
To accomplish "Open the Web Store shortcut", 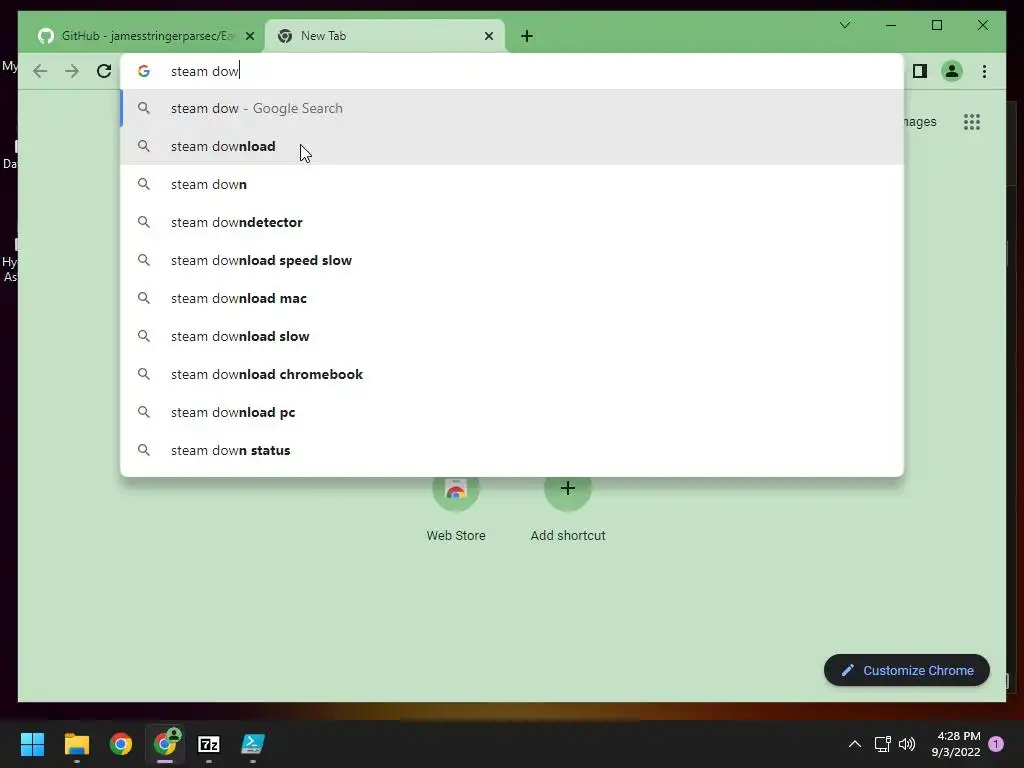I will pos(456,509).
